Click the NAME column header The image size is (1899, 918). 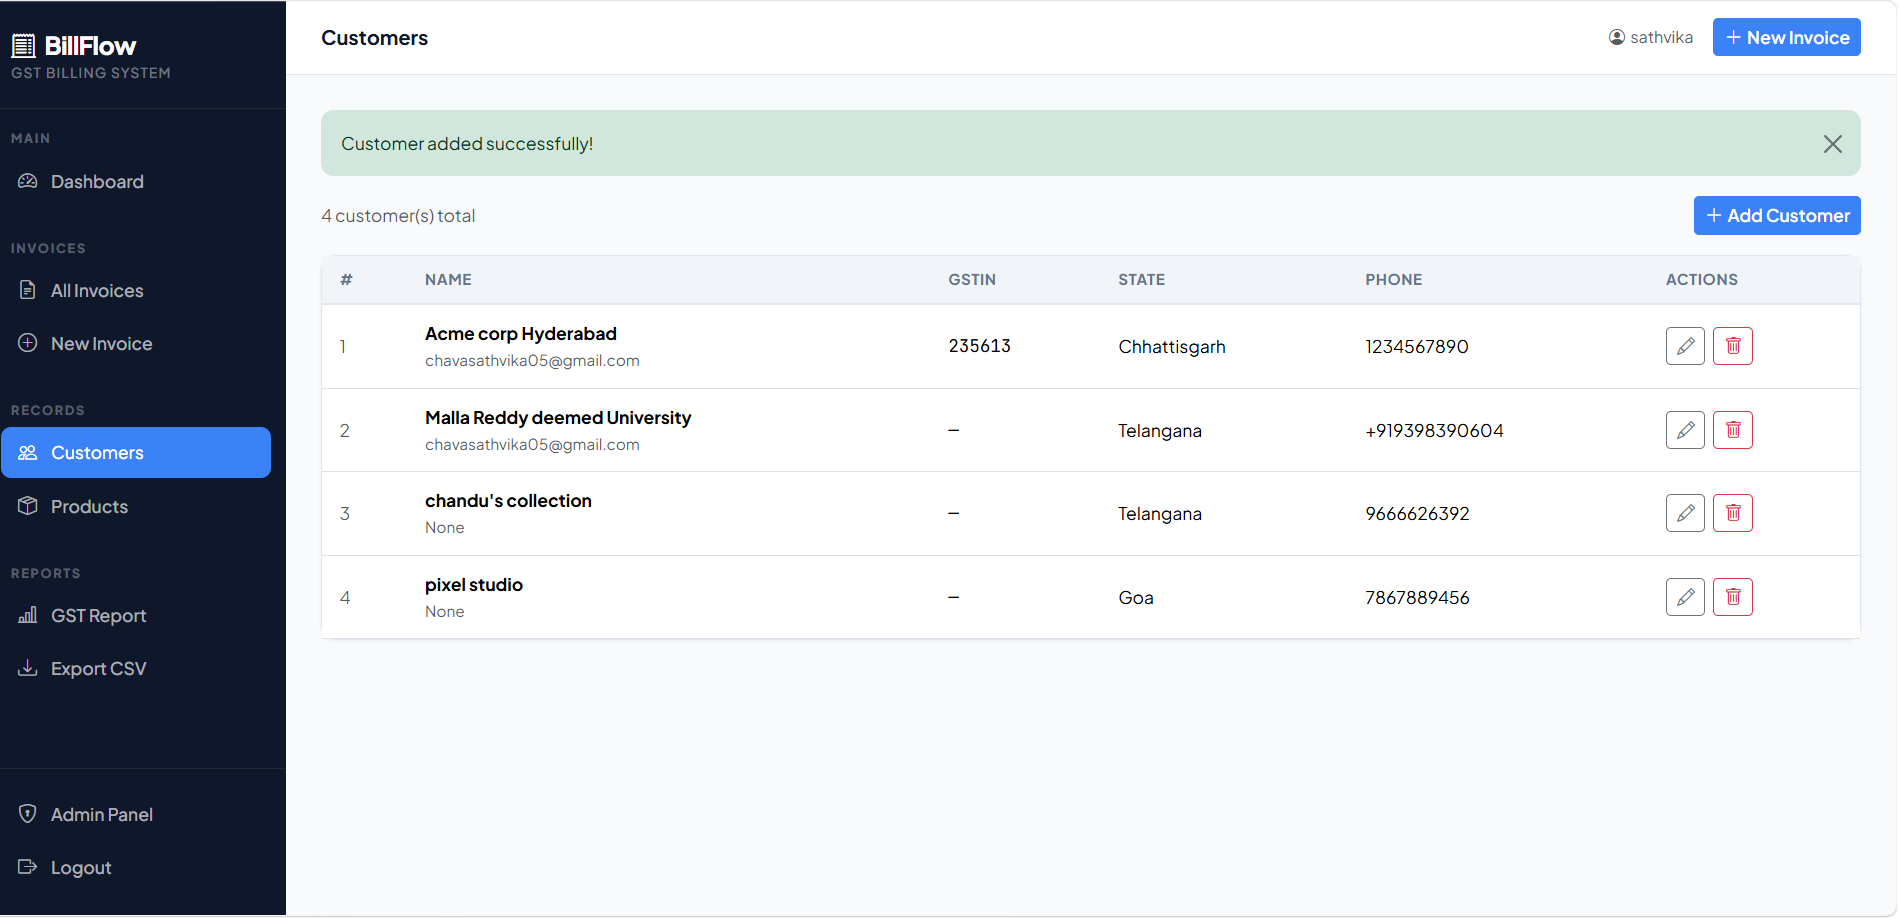coord(448,280)
